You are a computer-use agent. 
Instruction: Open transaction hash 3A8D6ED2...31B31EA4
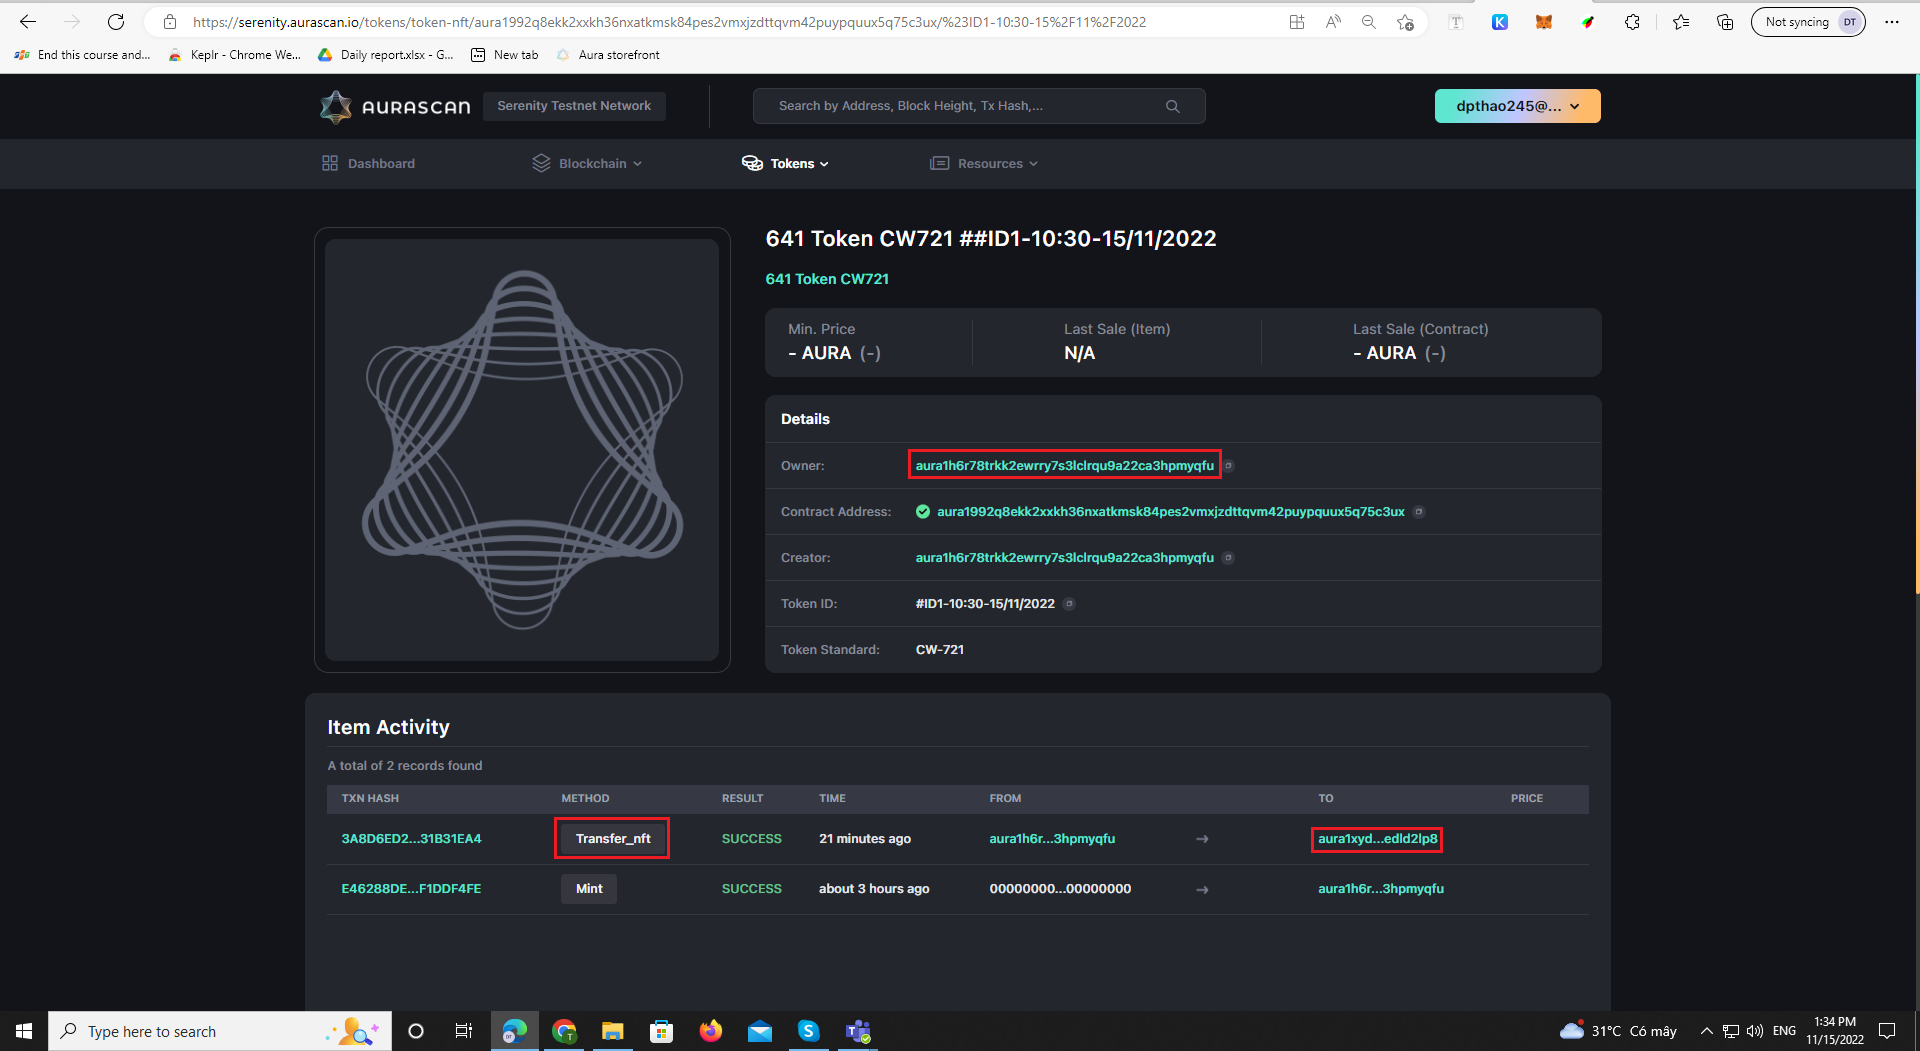pyautogui.click(x=411, y=838)
